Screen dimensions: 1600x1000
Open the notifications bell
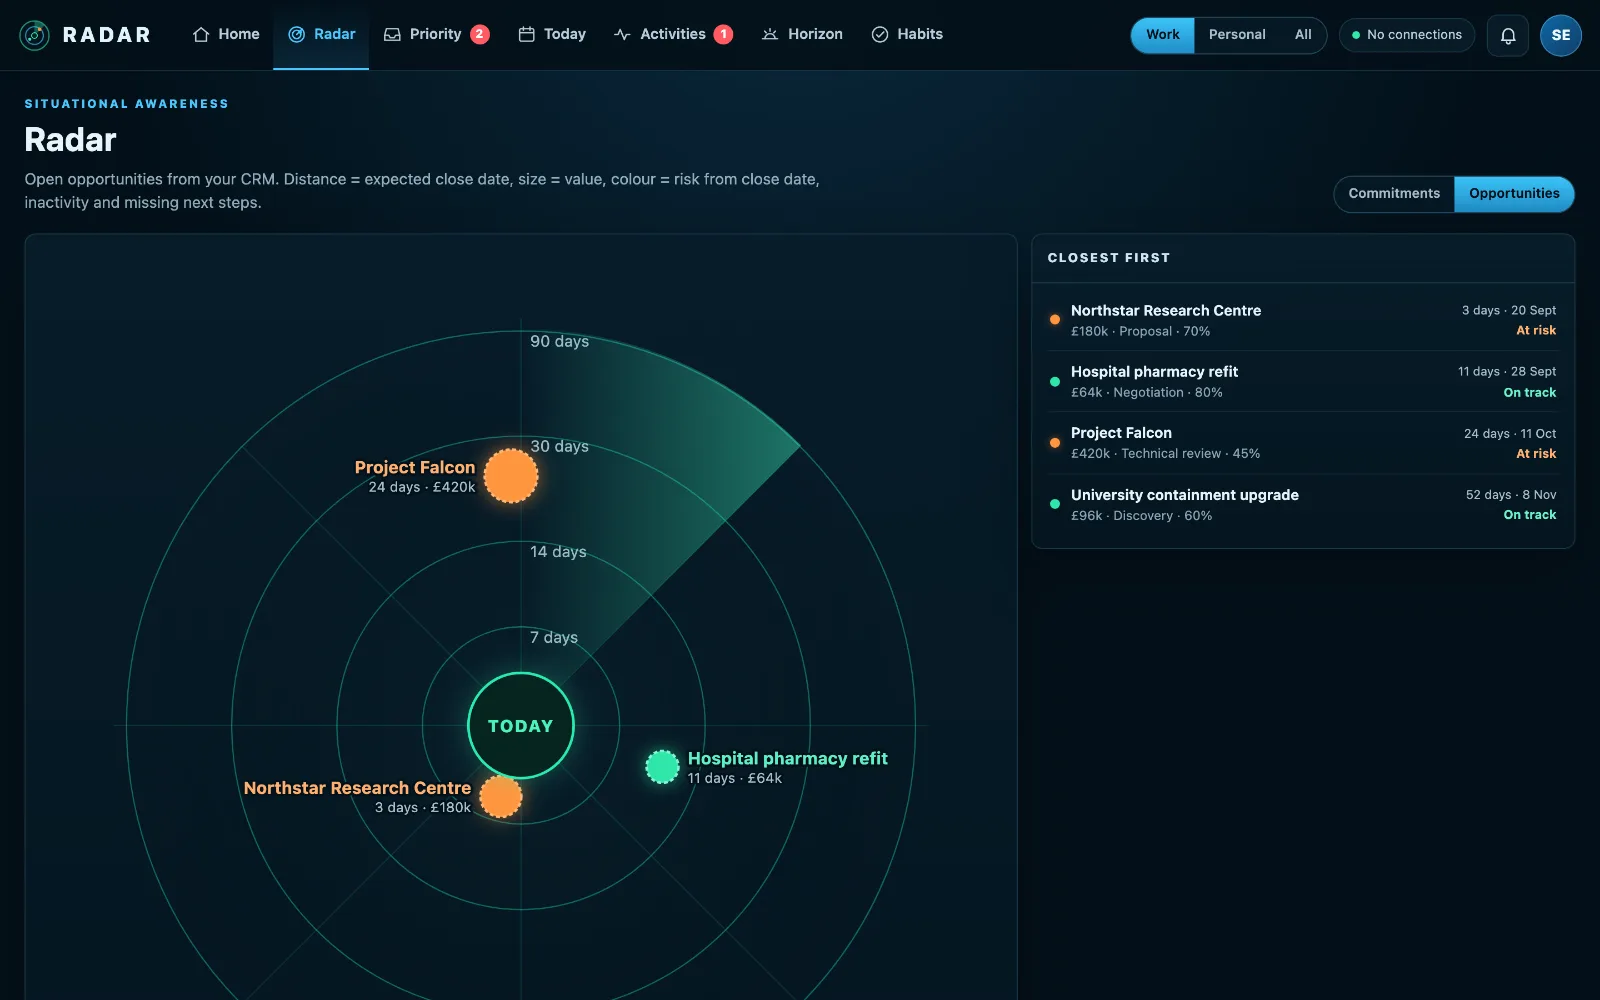[1508, 35]
